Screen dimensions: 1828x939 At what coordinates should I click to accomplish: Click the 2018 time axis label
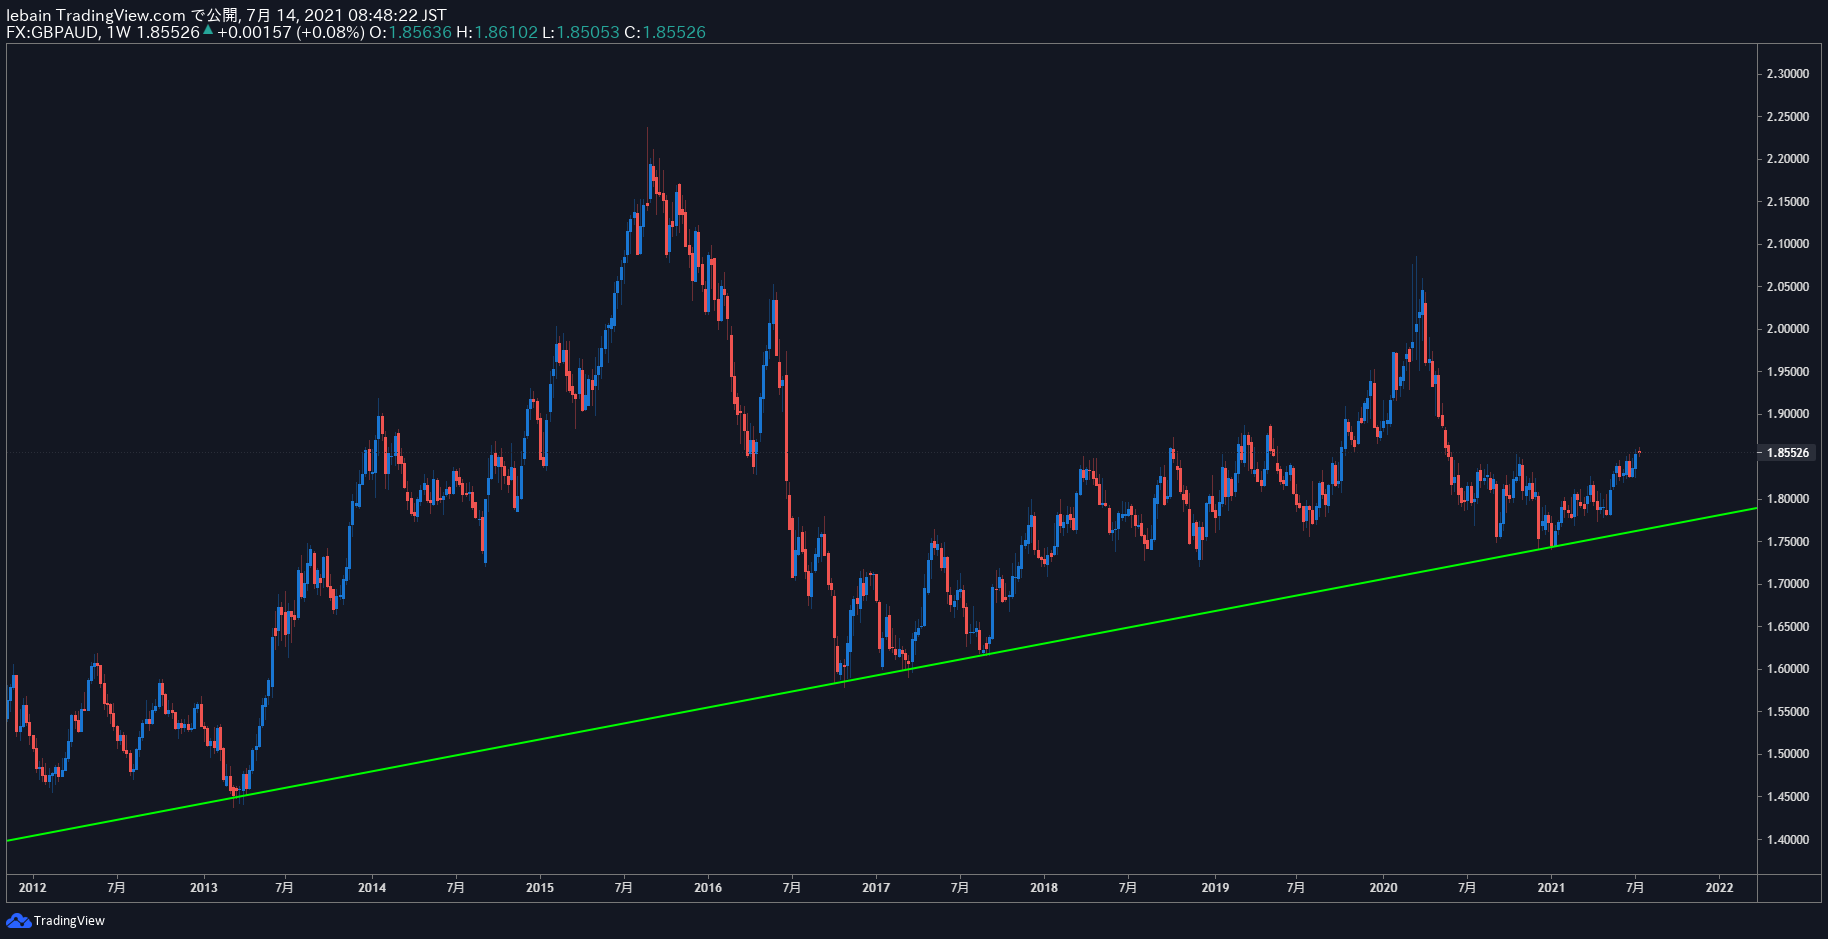(1044, 888)
